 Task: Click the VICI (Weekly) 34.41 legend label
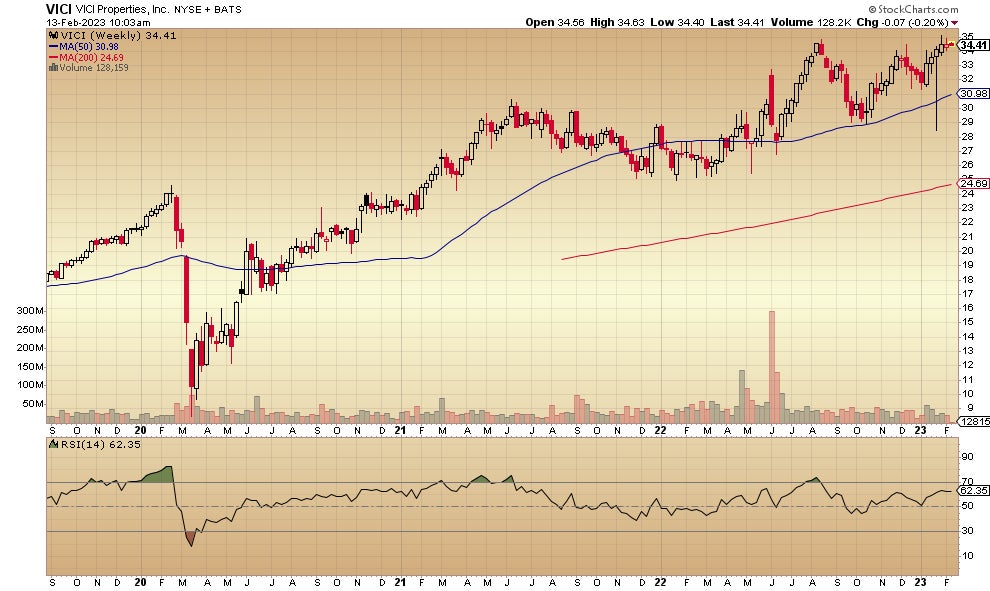pyautogui.click(x=117, y=36)
